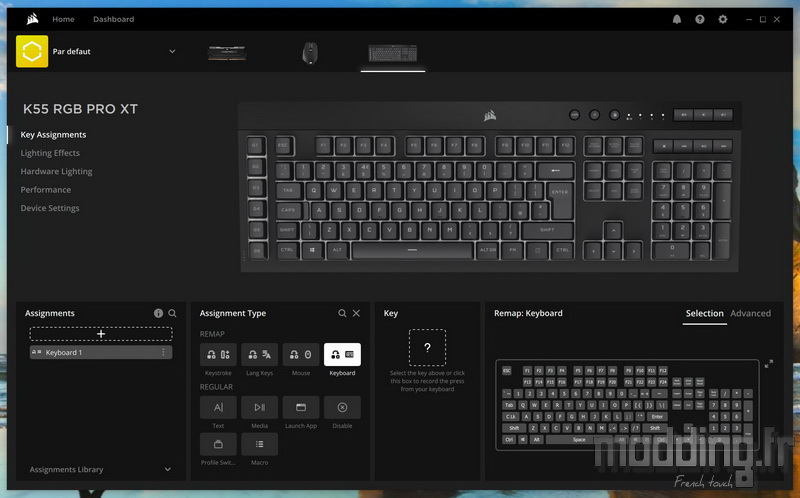Open Performance section

[x=45, y=190]
